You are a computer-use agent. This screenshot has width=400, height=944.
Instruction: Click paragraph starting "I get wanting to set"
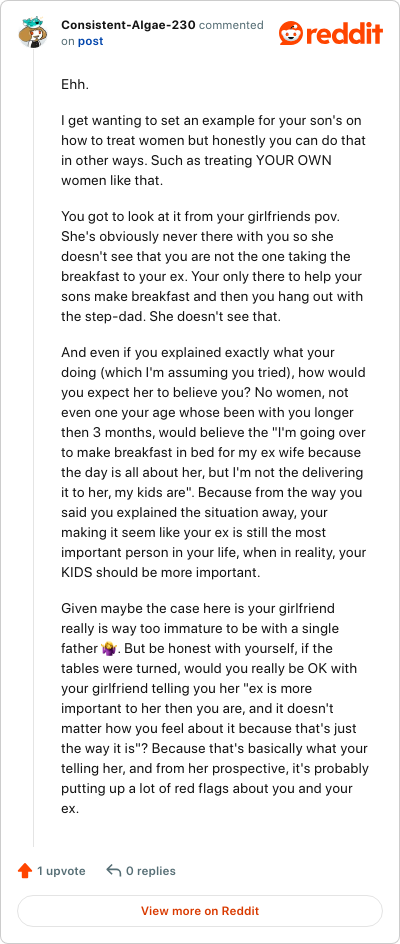211,151
